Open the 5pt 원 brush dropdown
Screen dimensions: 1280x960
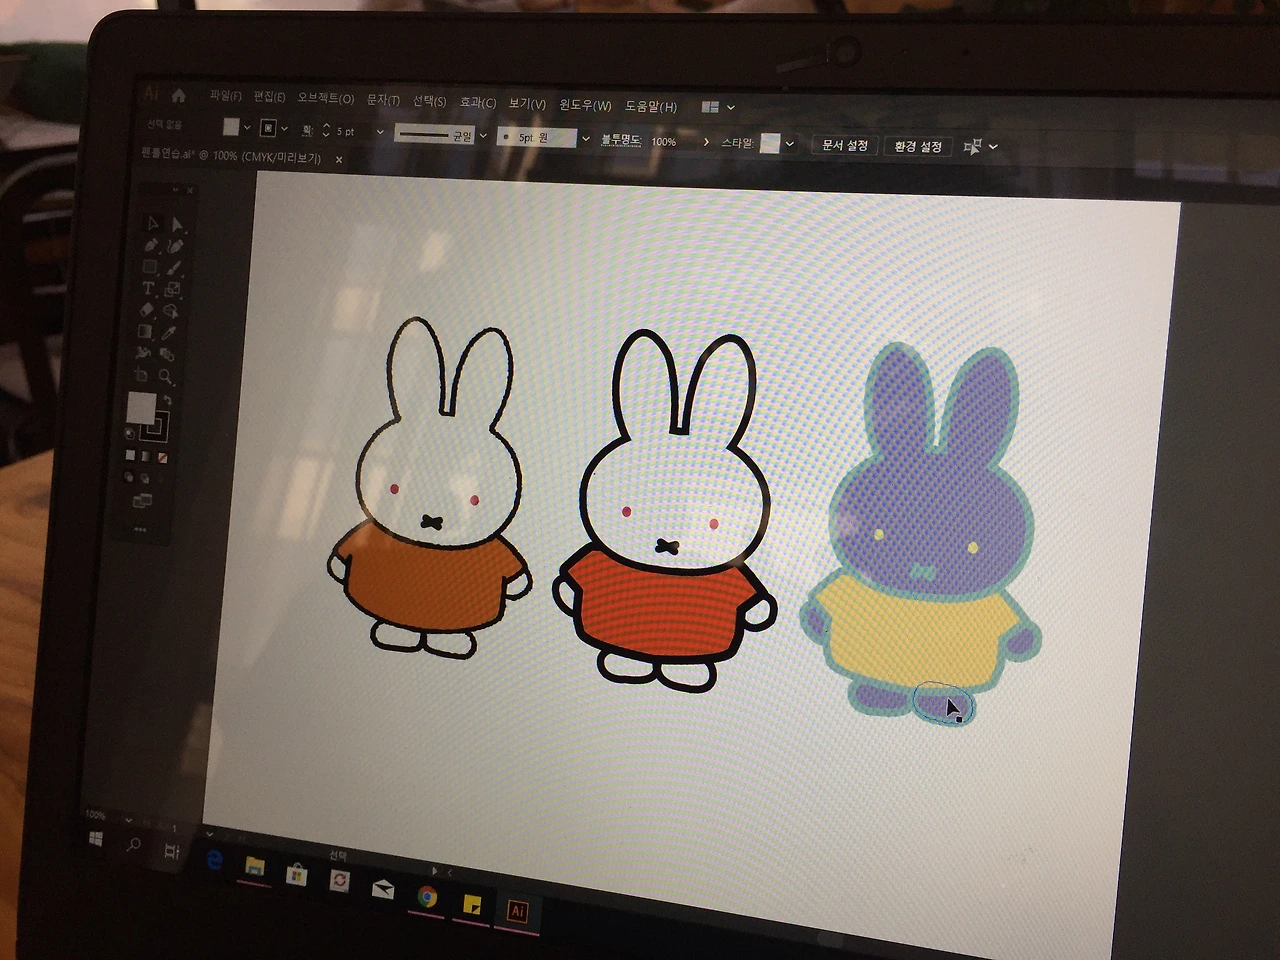click(585, 139)
